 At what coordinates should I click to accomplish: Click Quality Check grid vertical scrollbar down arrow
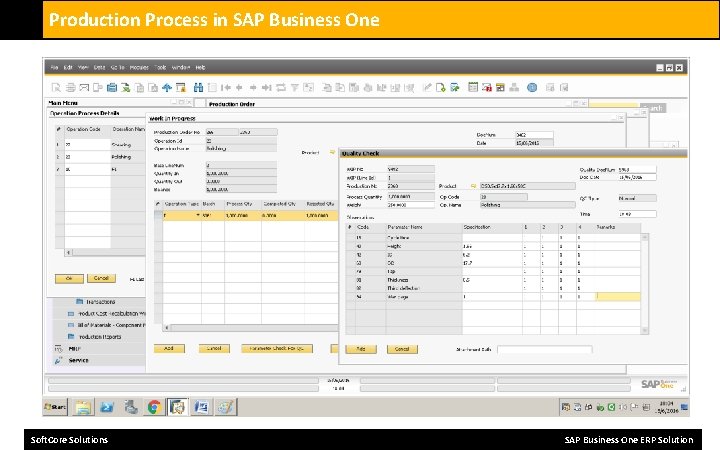coord(645,330)
